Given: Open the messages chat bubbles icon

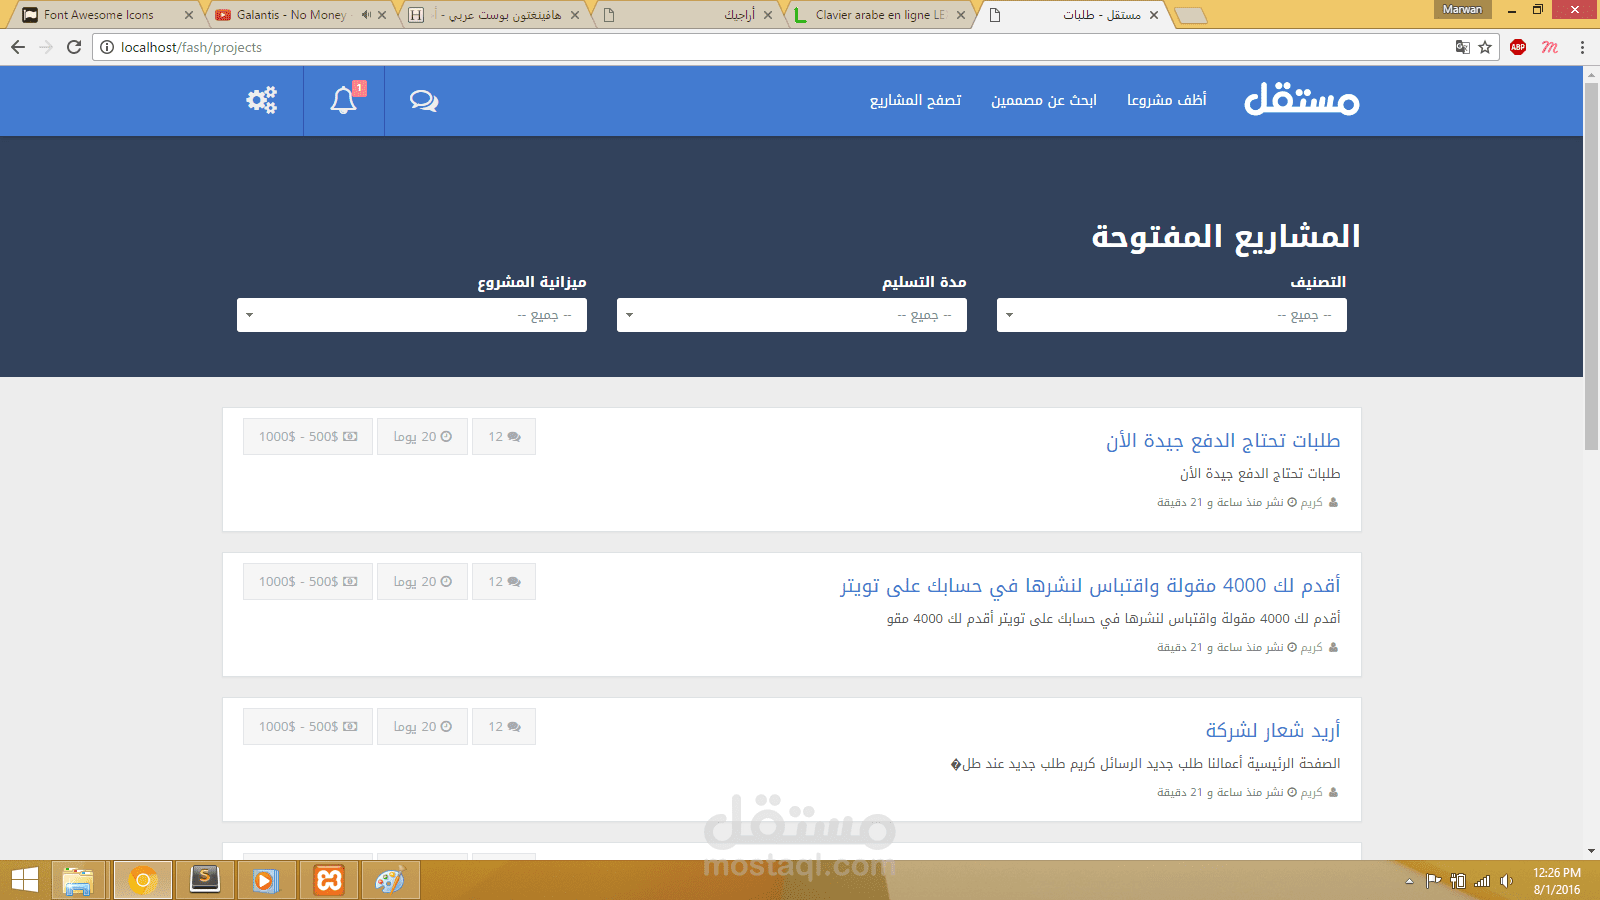Looking at the screenshot, I should click(x=424, y=100).
